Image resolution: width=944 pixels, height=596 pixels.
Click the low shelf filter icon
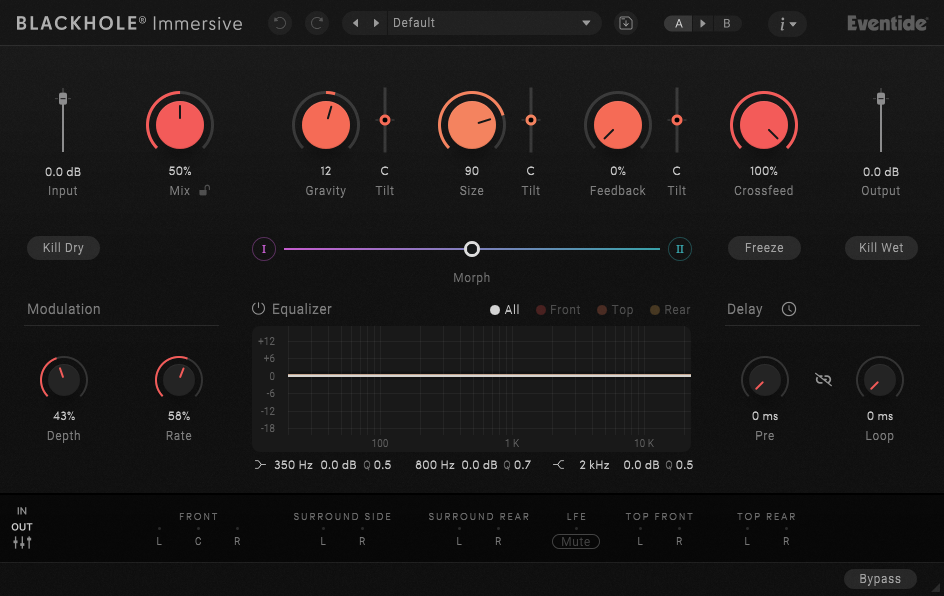(x=260, y=465)
